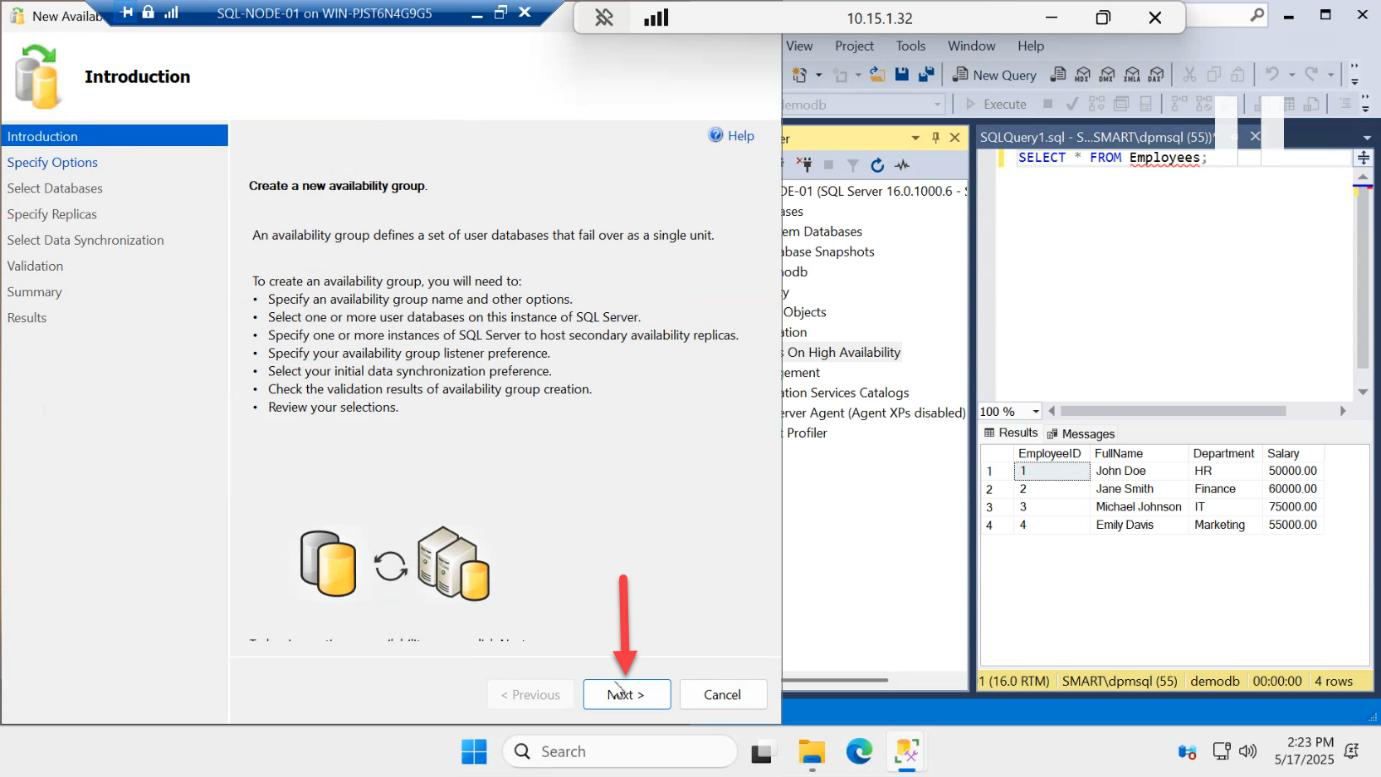Click the Undo arrow icon in toolbar
Viewport: 1381px width, 777px height.
tap(1272, 75)
